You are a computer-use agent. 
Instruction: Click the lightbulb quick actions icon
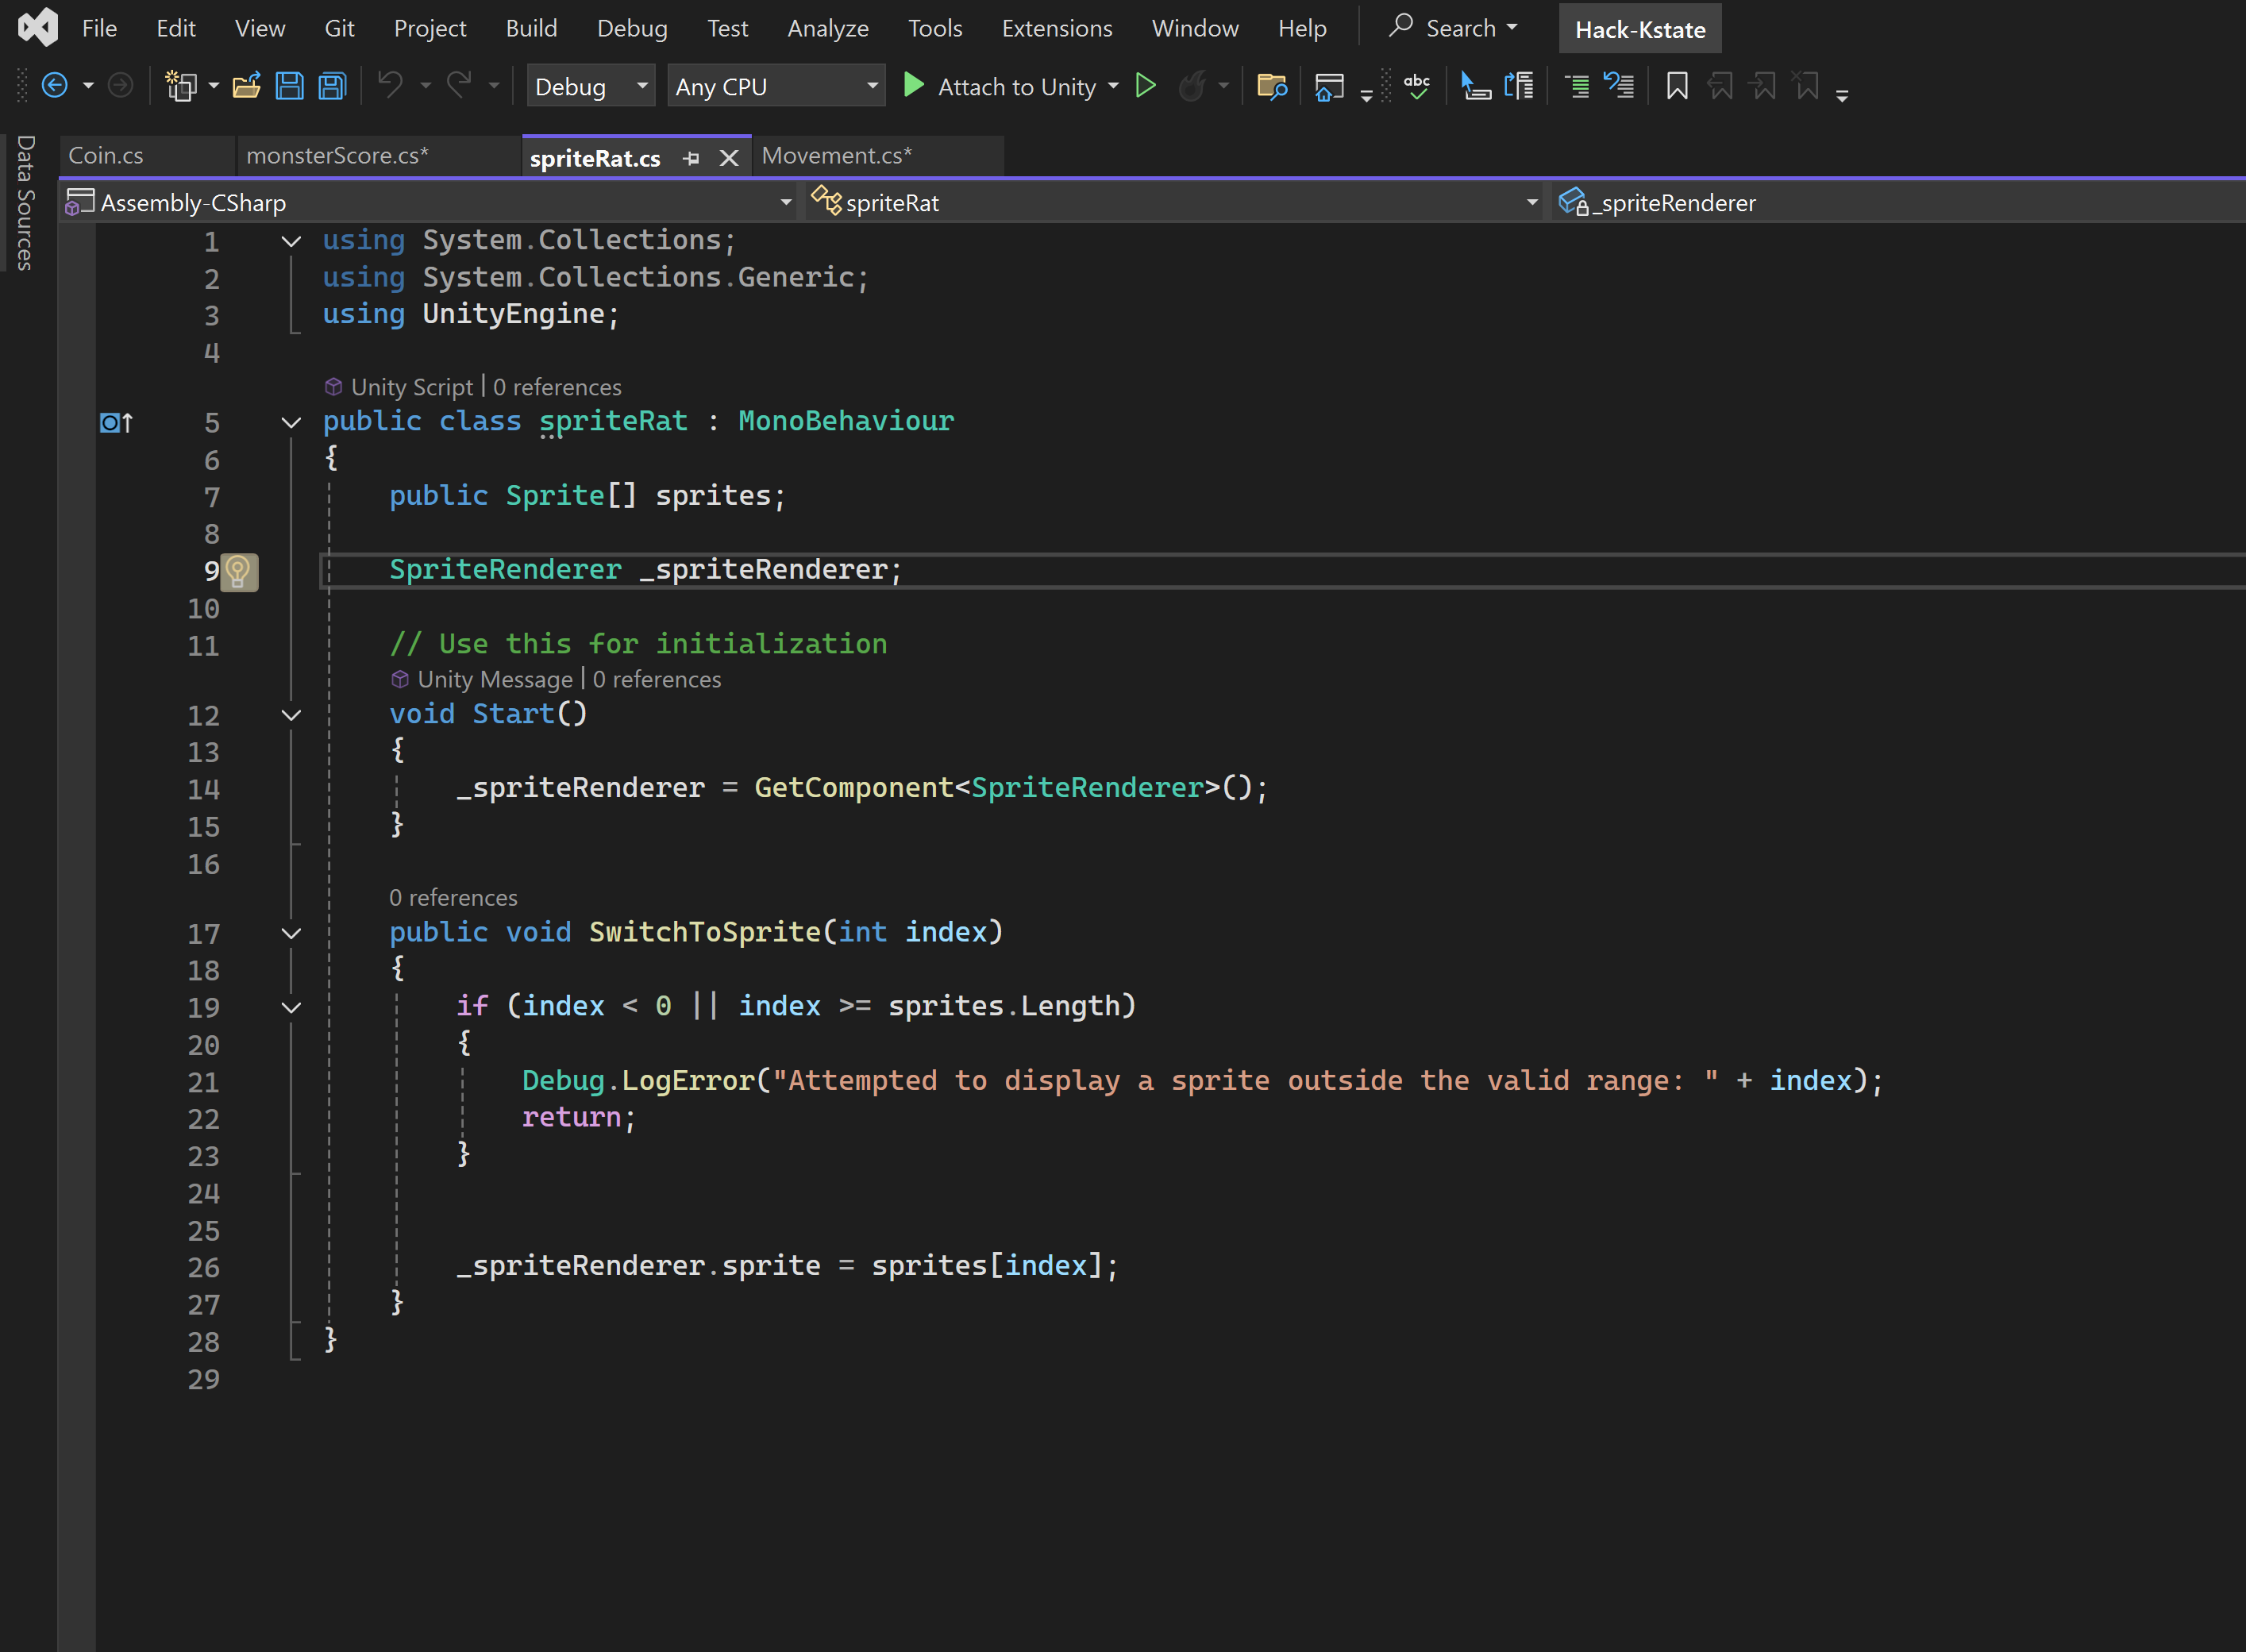coord(238,571)
